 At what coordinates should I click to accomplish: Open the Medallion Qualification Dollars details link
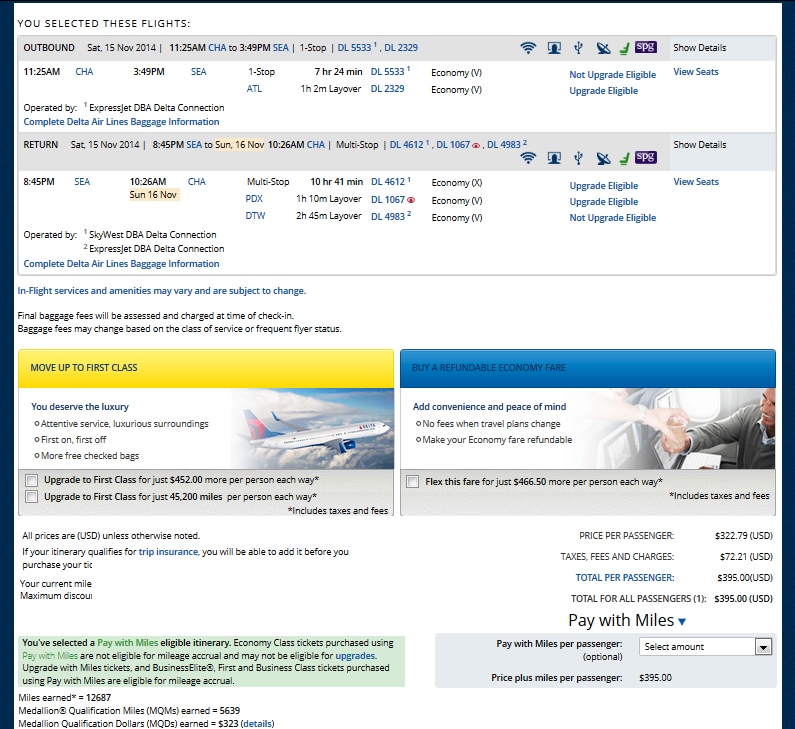(x=257, y=723)
